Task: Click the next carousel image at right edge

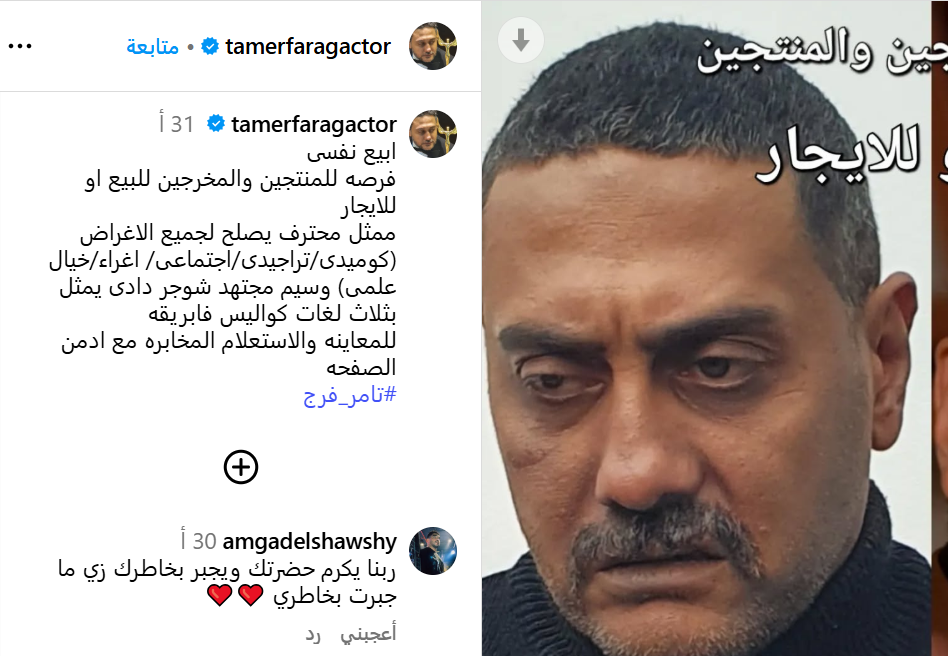Action: coord(940,328)
